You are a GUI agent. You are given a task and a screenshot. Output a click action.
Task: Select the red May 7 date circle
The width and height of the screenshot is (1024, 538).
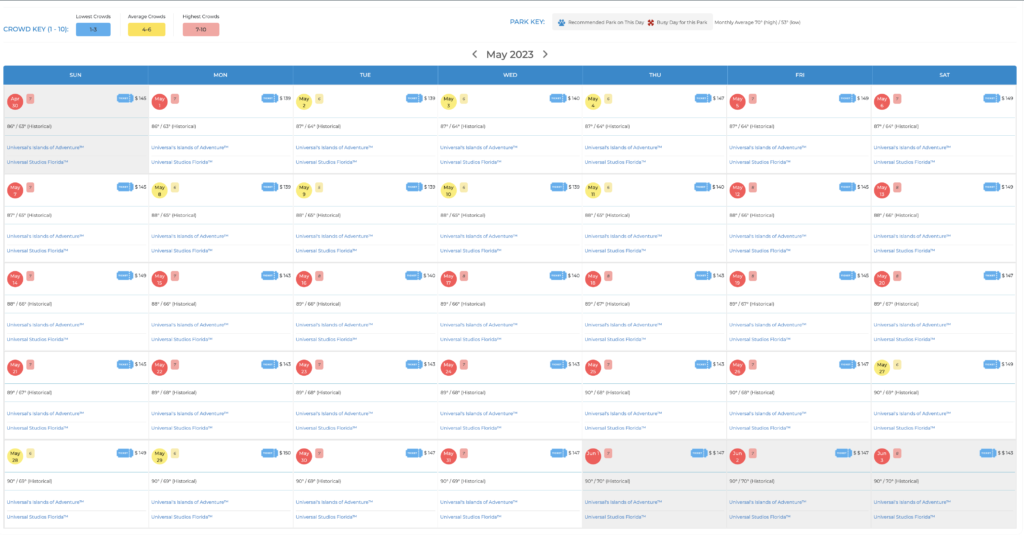15,188
